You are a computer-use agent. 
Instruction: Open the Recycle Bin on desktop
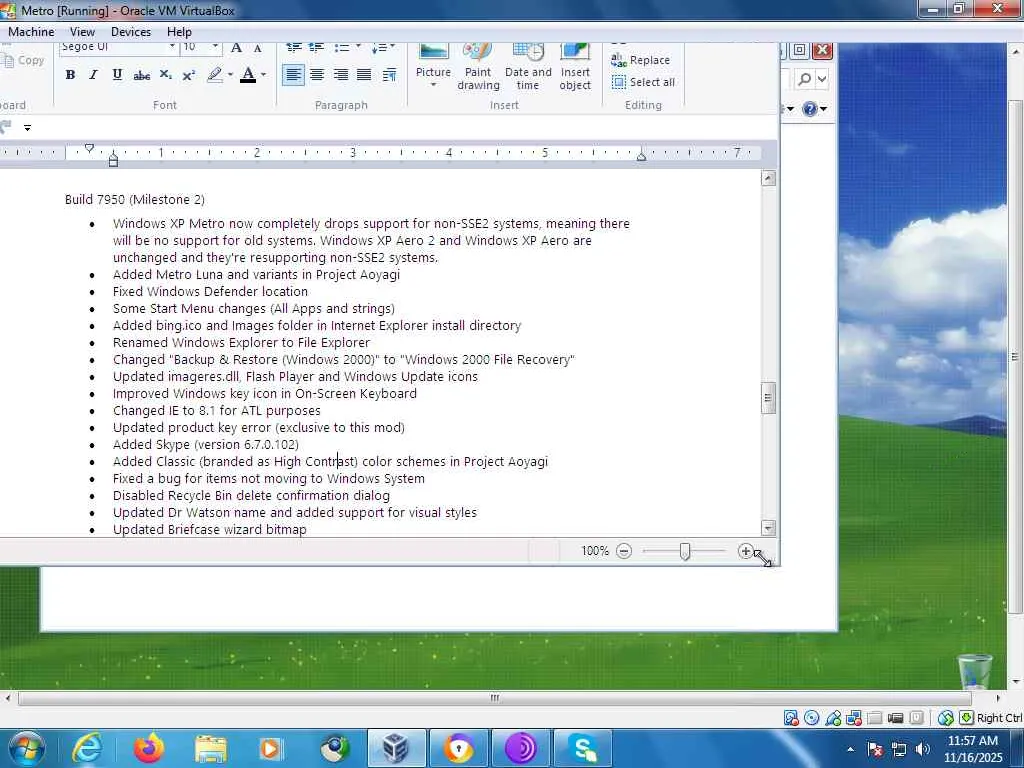click(974, 671)
